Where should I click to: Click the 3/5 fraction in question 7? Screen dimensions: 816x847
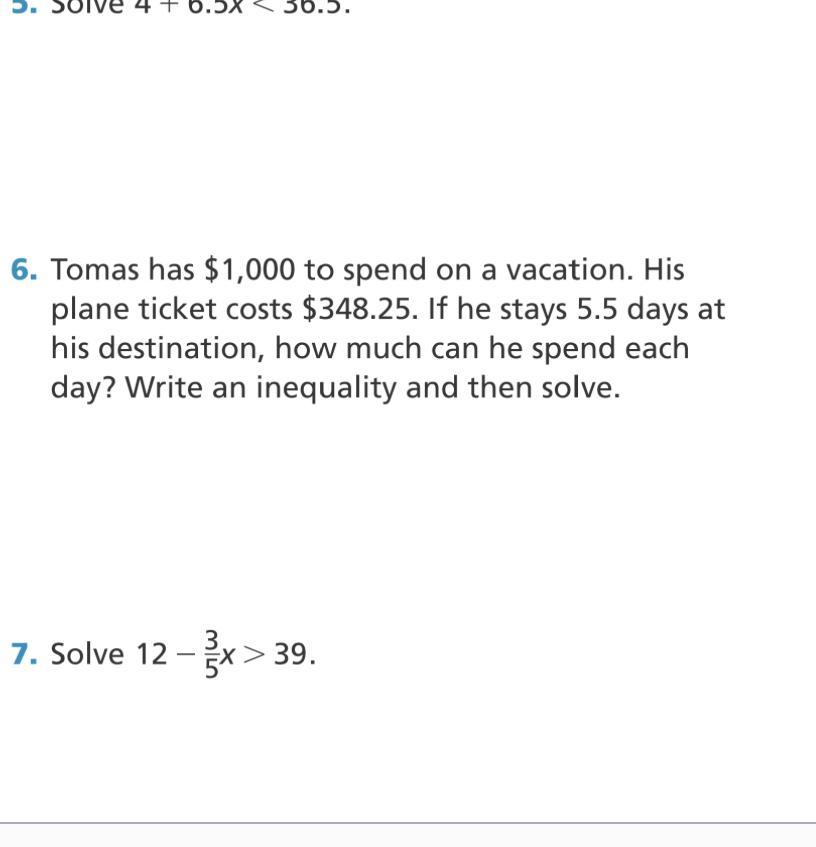211,654
